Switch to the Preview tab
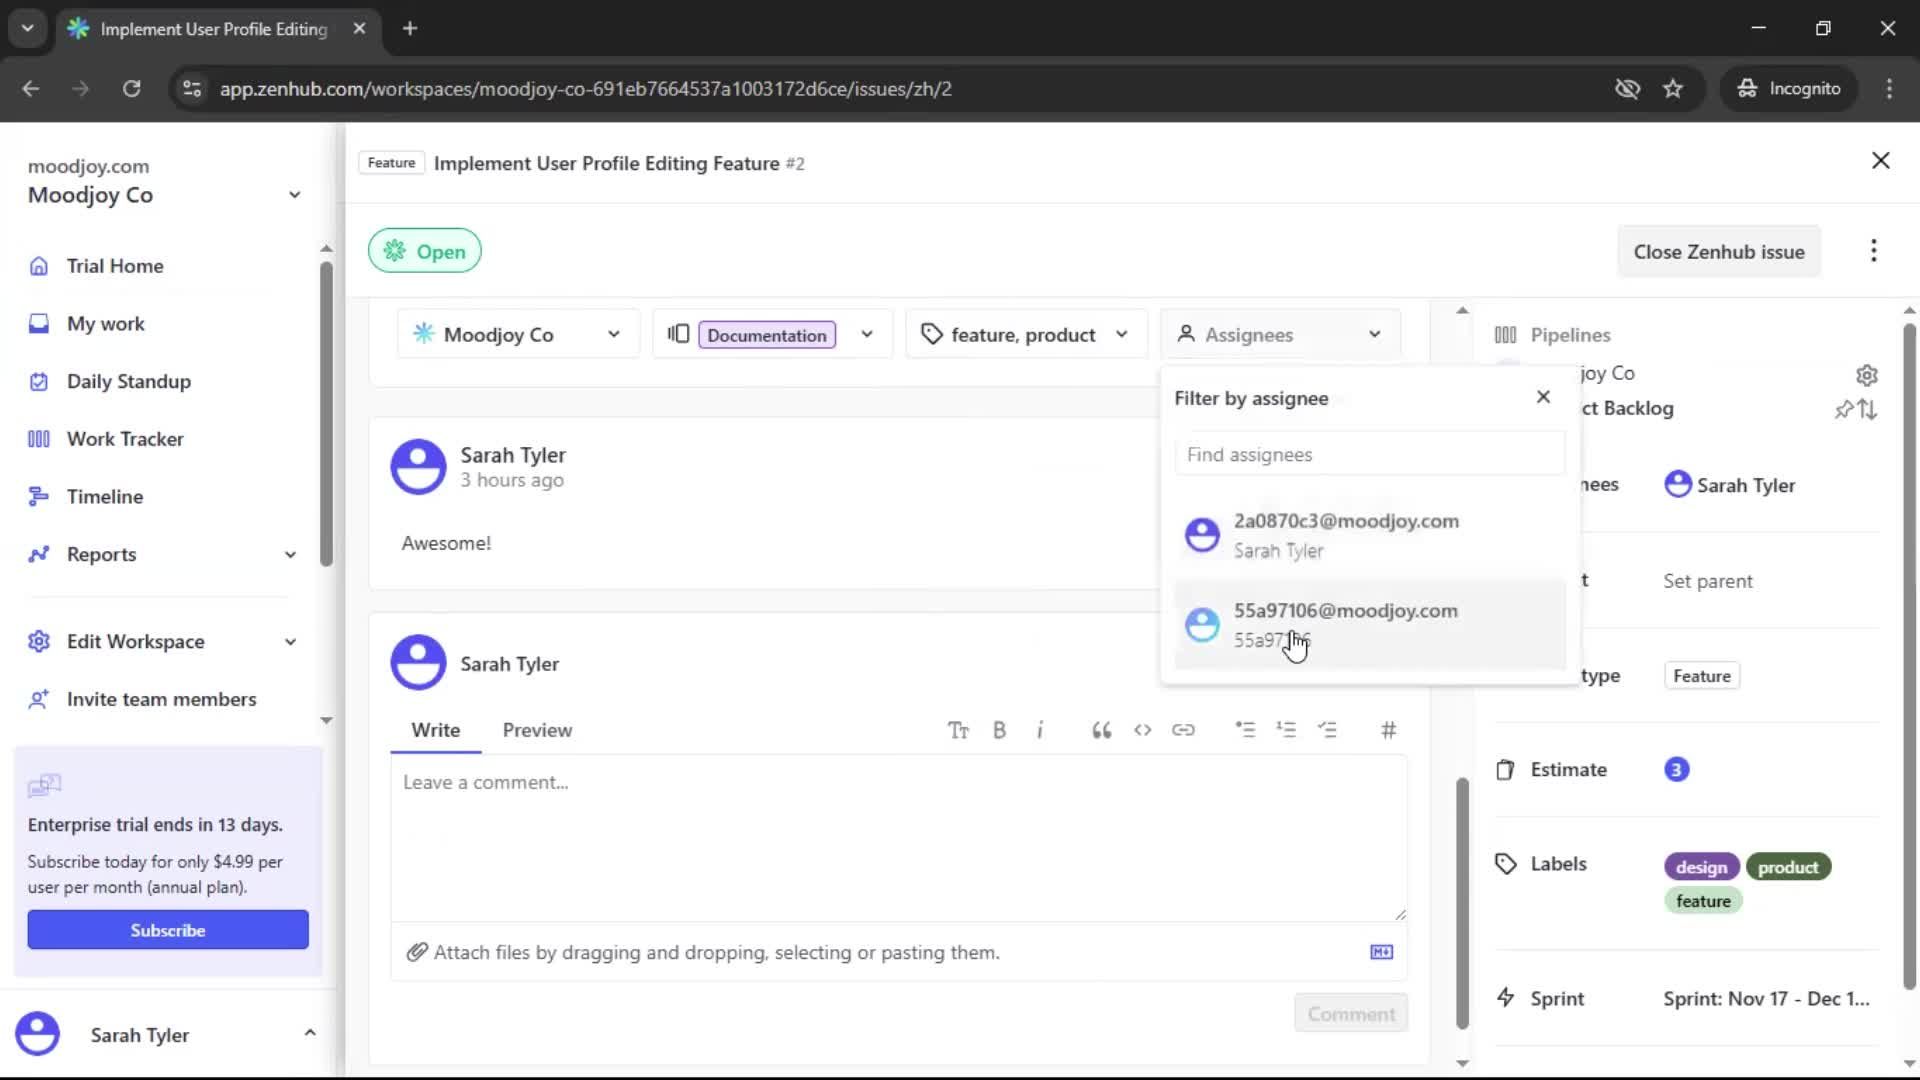Screen dimensions: 1920x1080 [x=537, y=730]
